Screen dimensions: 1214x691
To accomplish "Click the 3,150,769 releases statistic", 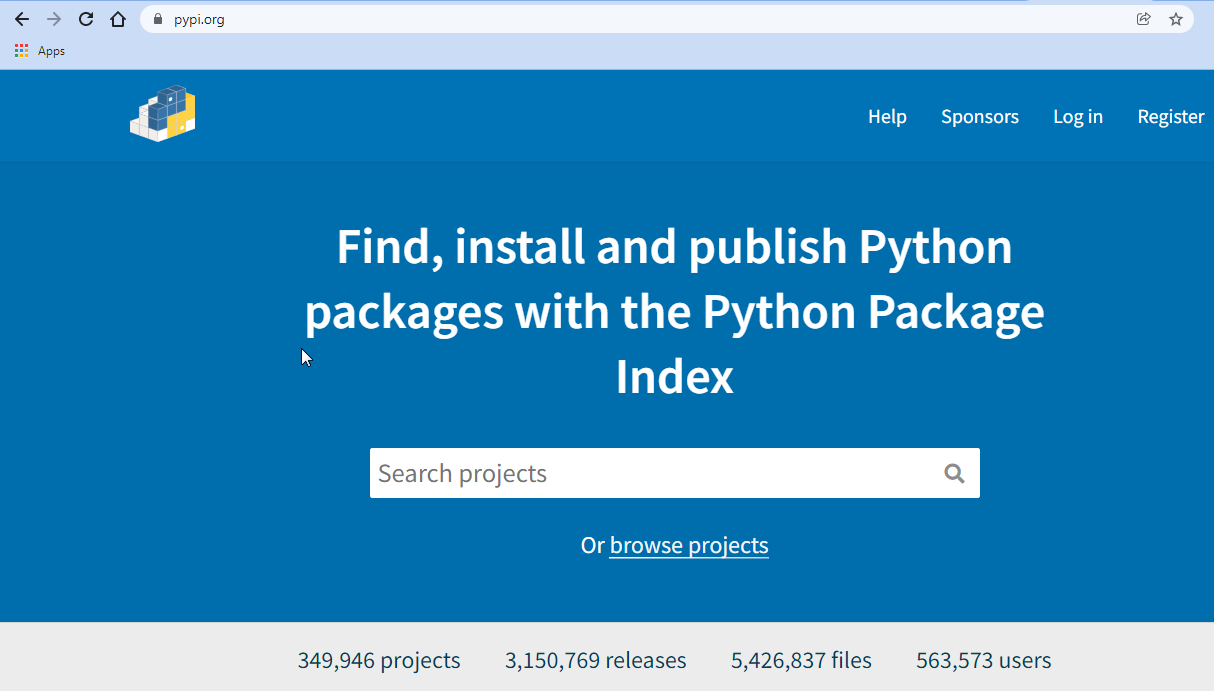I will pyautogui.click(x=595, y=660).
